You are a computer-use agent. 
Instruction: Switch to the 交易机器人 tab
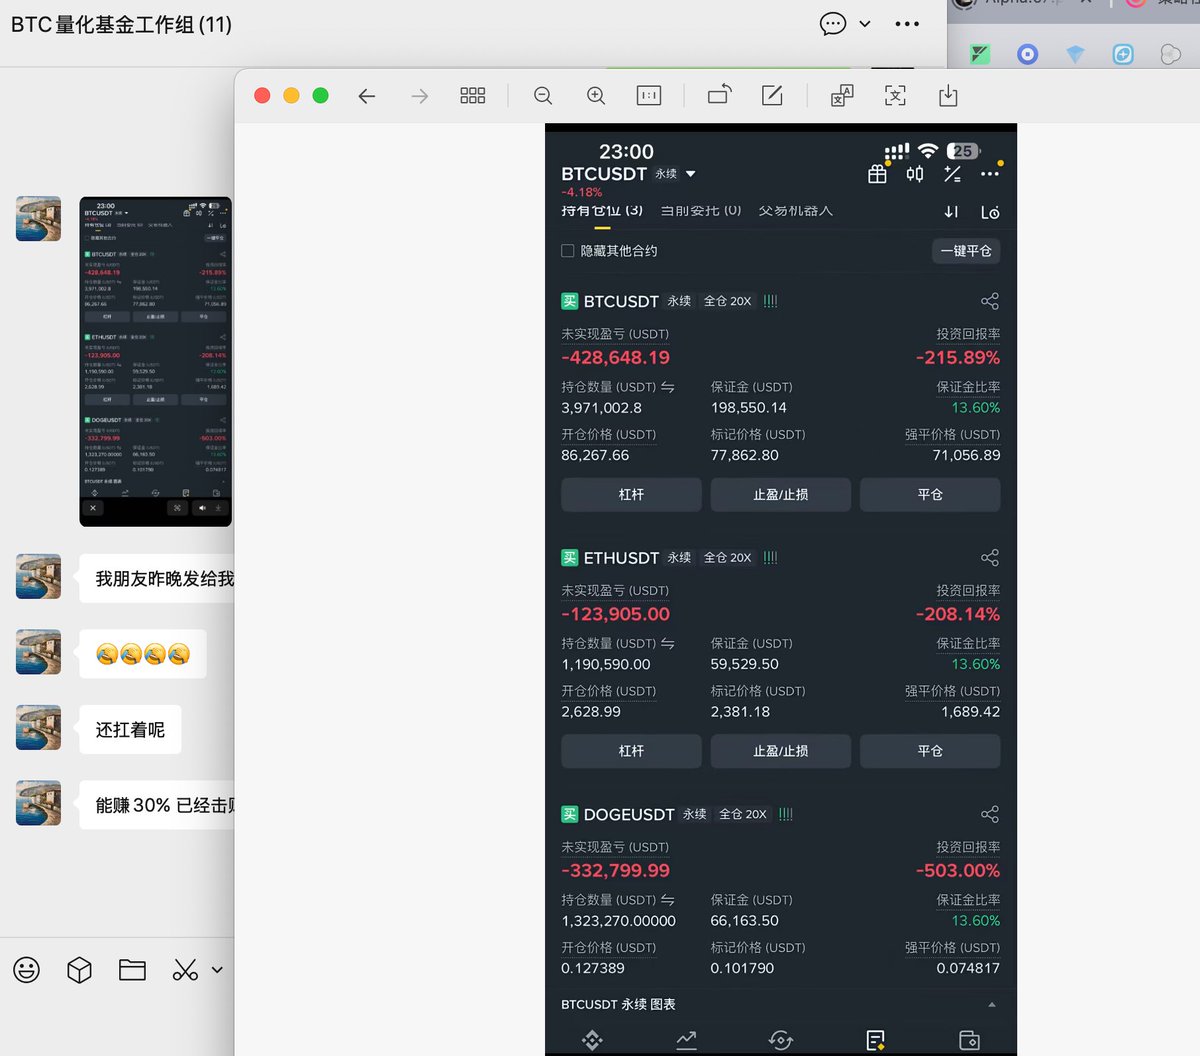pos(795,211)
